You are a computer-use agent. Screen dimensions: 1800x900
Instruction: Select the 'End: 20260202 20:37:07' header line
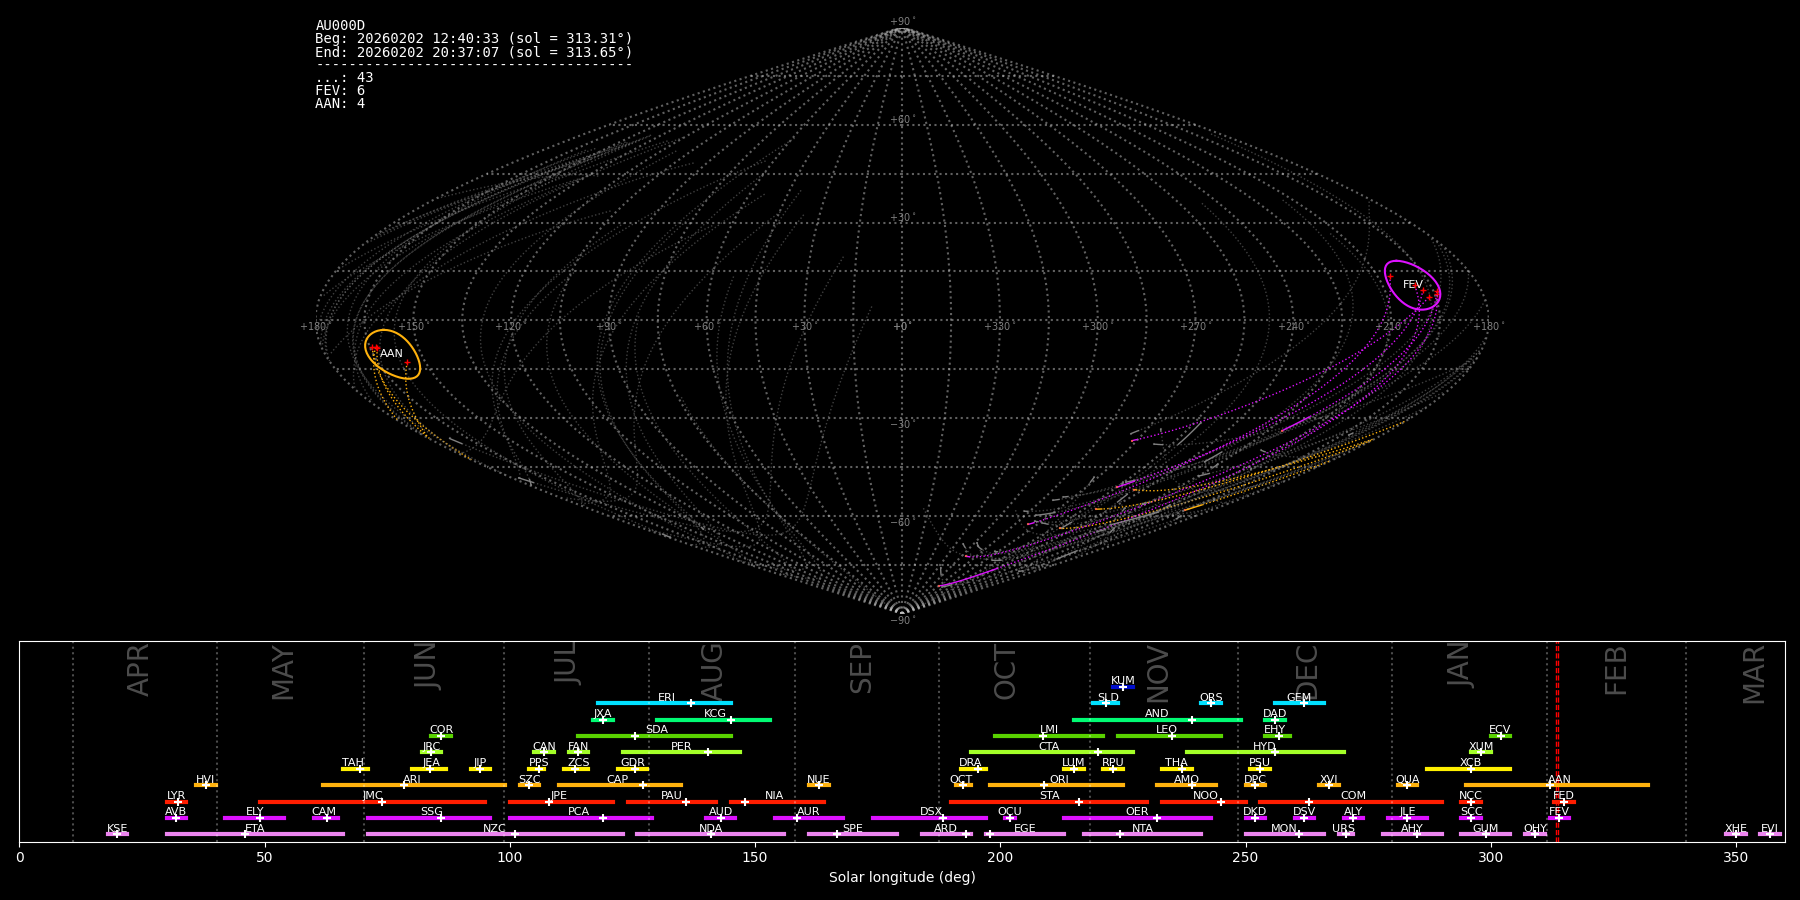coord(474,52)
